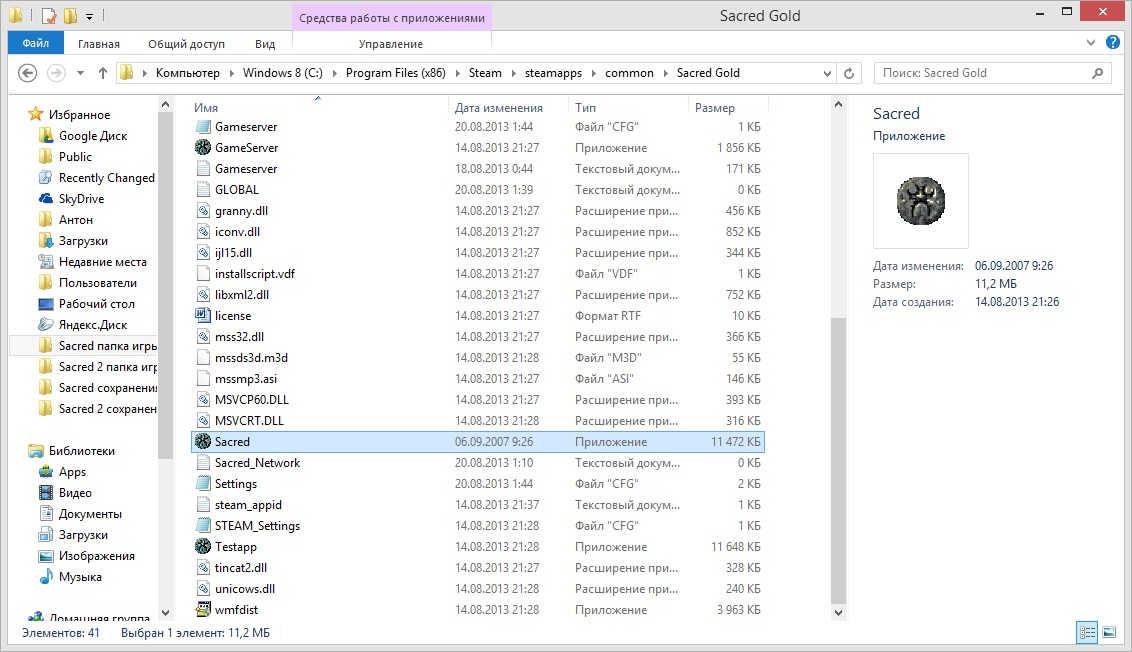Viewport: 1132px width, 652px height.
Task: Go up one folder level
Action: [x=103, y=73]
